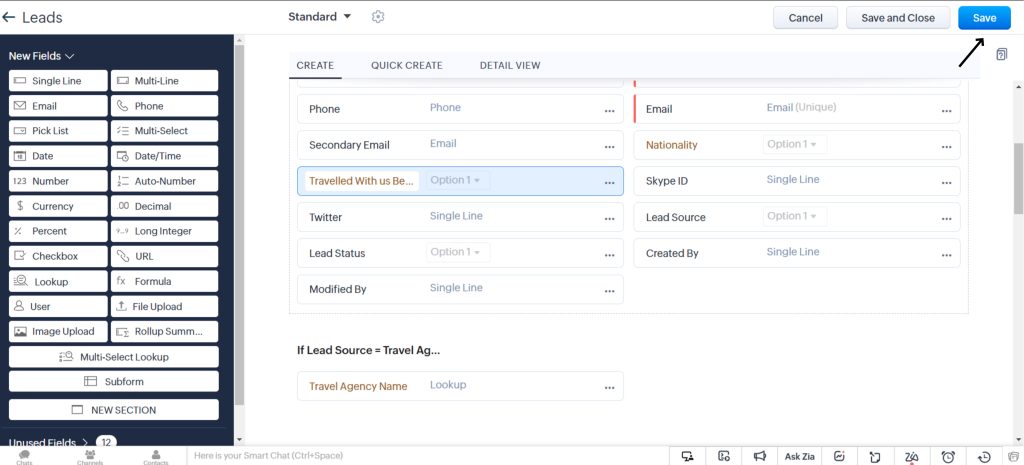The height and width of the screenshot is (465, 1024).
Task: Click the megaphone announcements icon
Action: (x=760, y=456)
